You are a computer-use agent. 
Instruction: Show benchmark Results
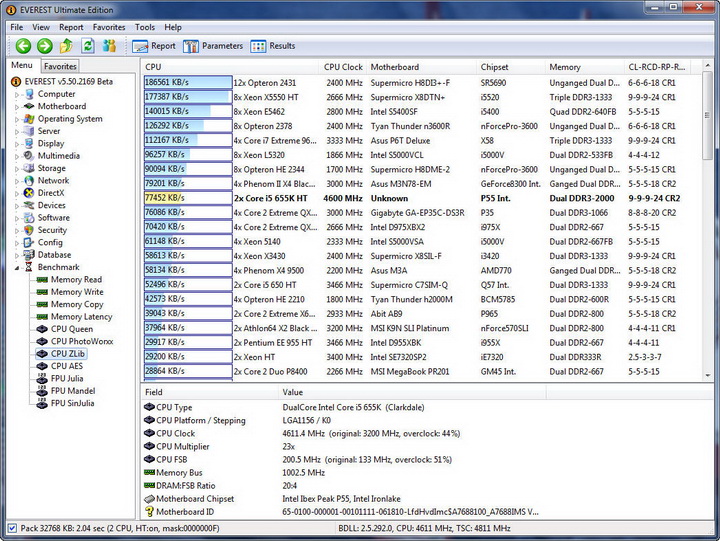(x=273, y=46)
